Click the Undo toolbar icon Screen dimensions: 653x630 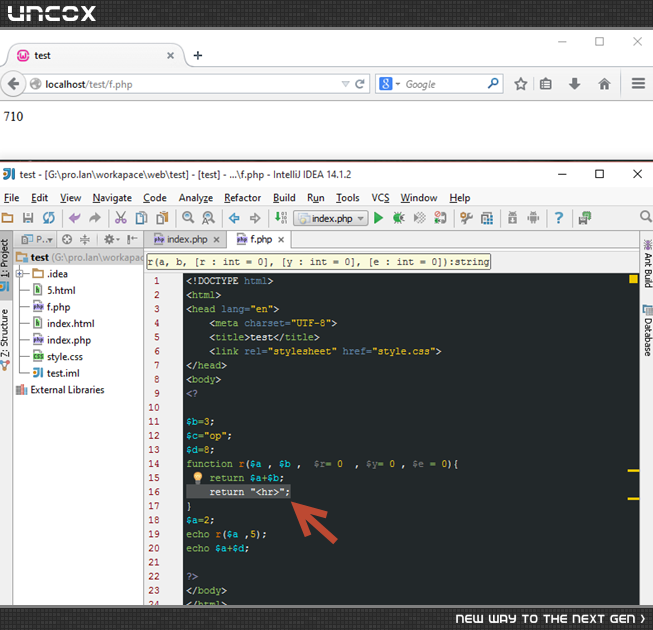pos(75,217)
